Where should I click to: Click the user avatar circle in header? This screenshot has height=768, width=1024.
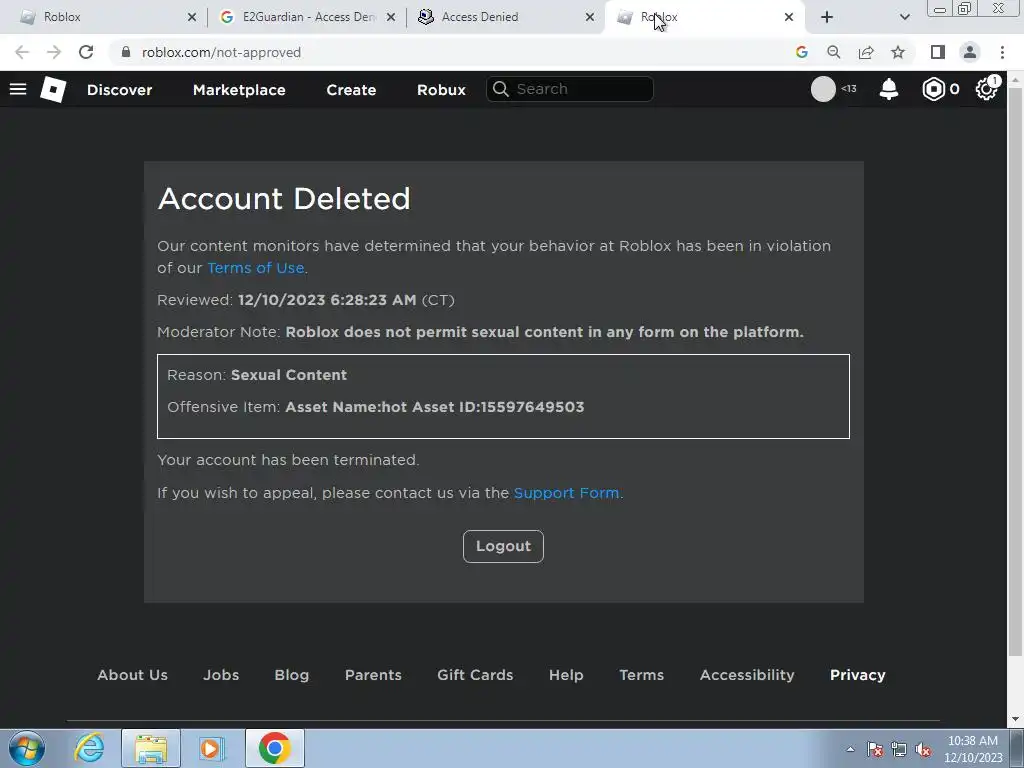tap(823, 89)
